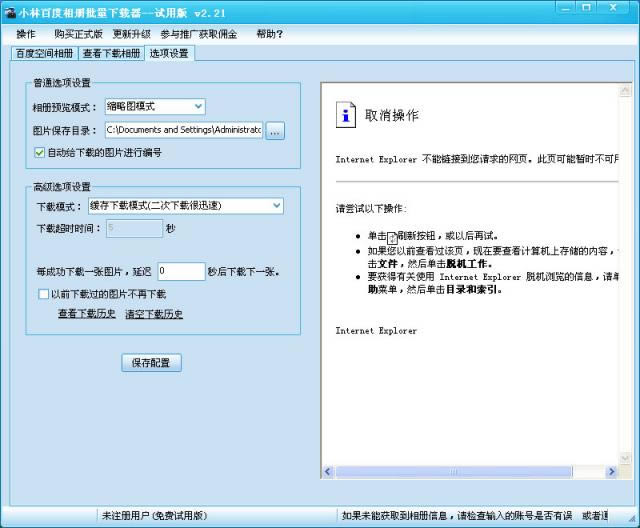
Task: Expand the 下载模式 dropdown
Action: click(x=276, y=206)
